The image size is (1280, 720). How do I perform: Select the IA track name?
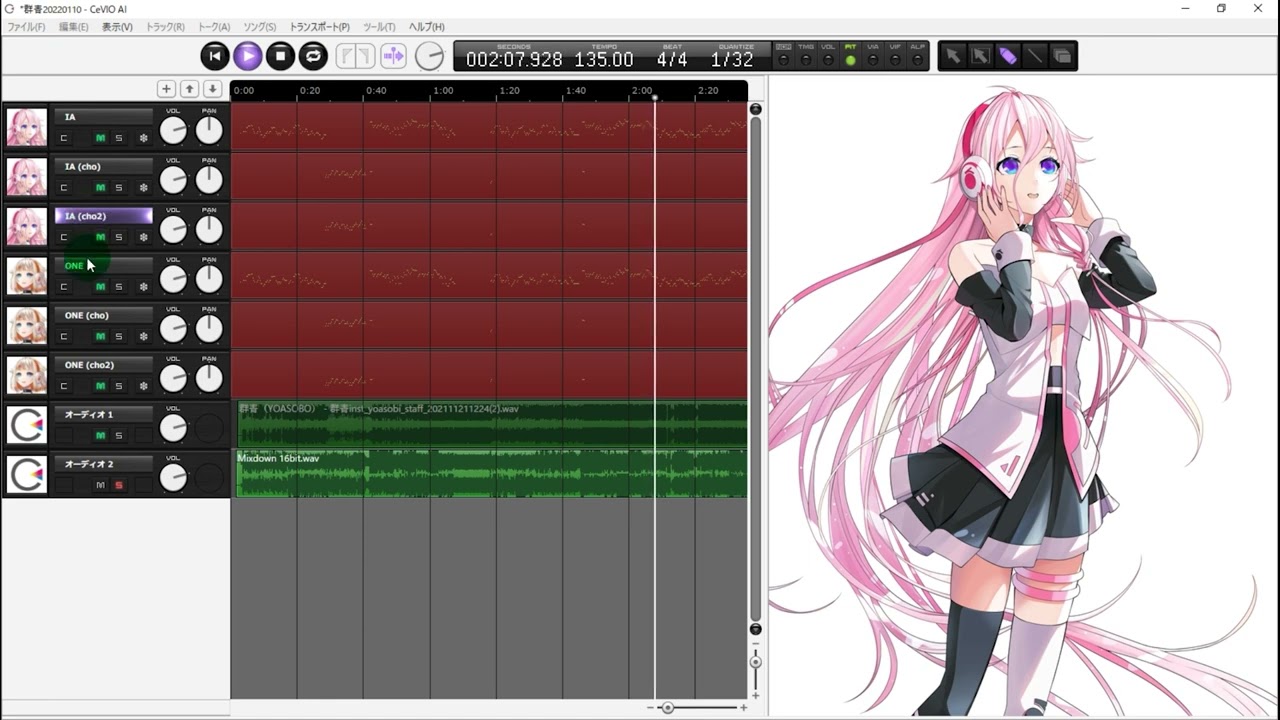pos(104,117)
